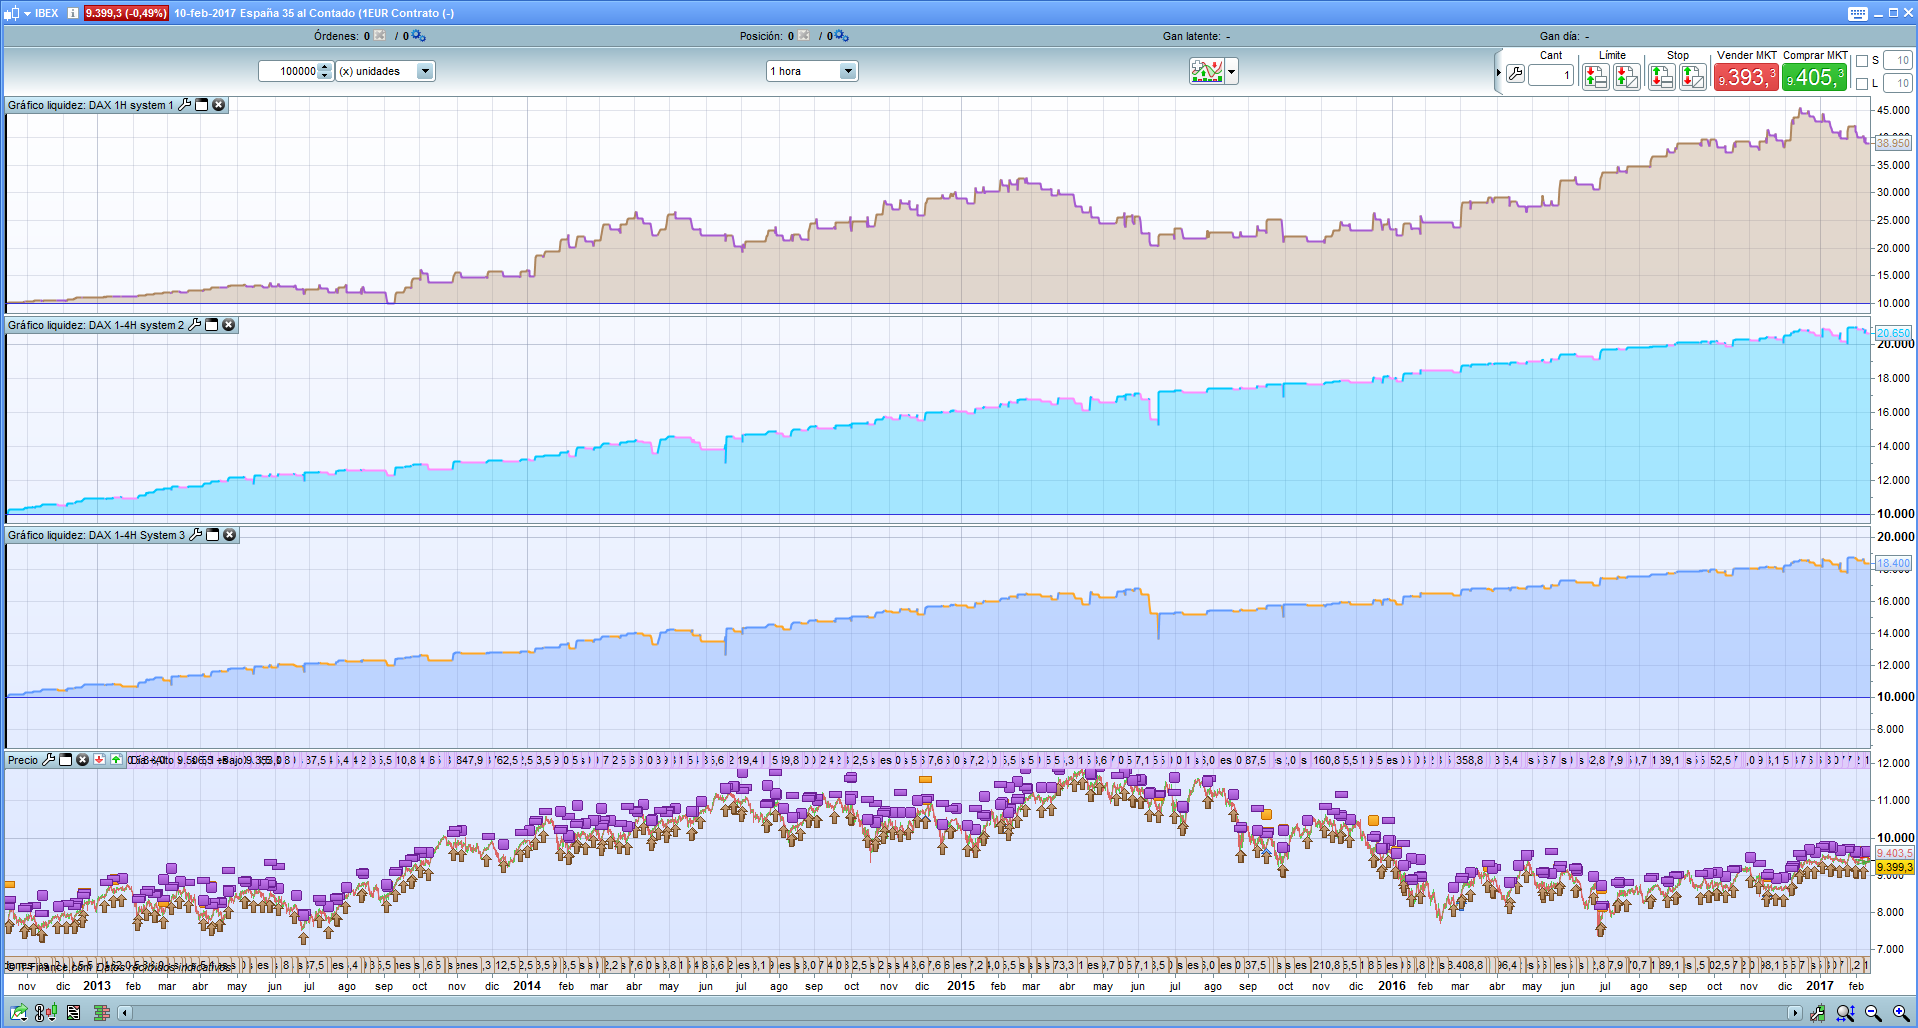
Task: Open the order panel wrench settings
Action: click(1515, 74)
